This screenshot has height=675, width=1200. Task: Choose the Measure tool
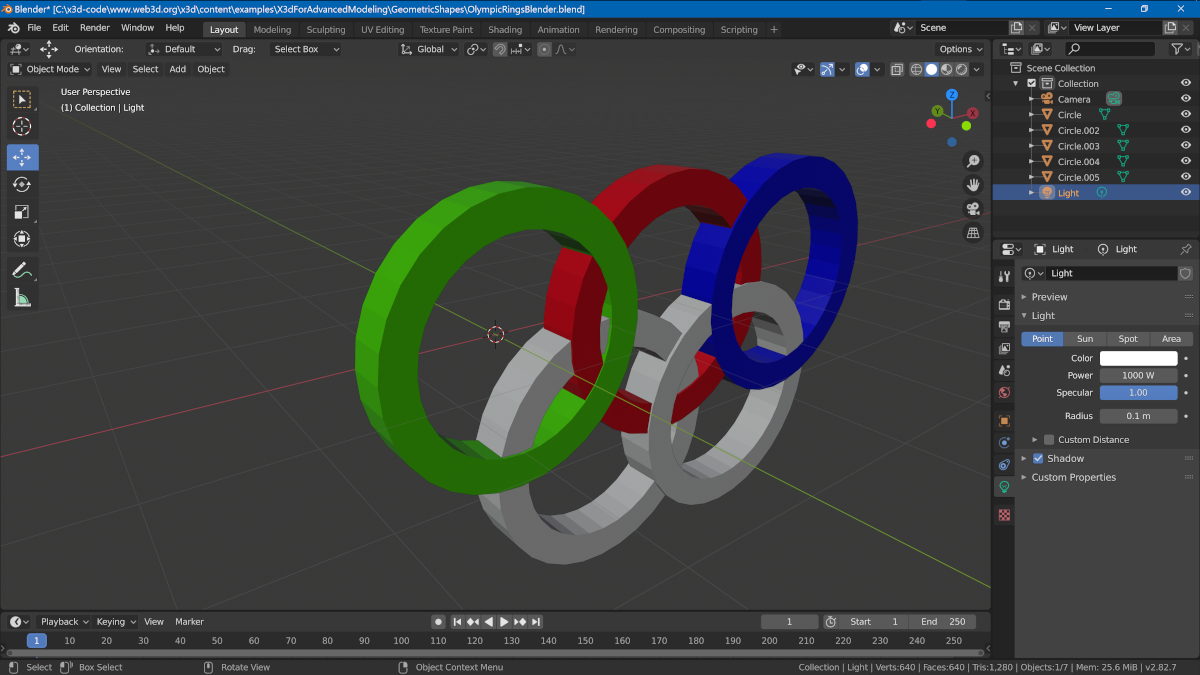[22, 297]
